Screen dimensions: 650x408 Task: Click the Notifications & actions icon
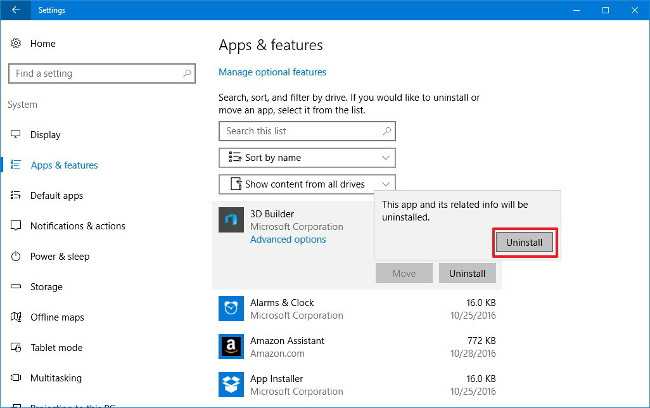pos(16,226)
